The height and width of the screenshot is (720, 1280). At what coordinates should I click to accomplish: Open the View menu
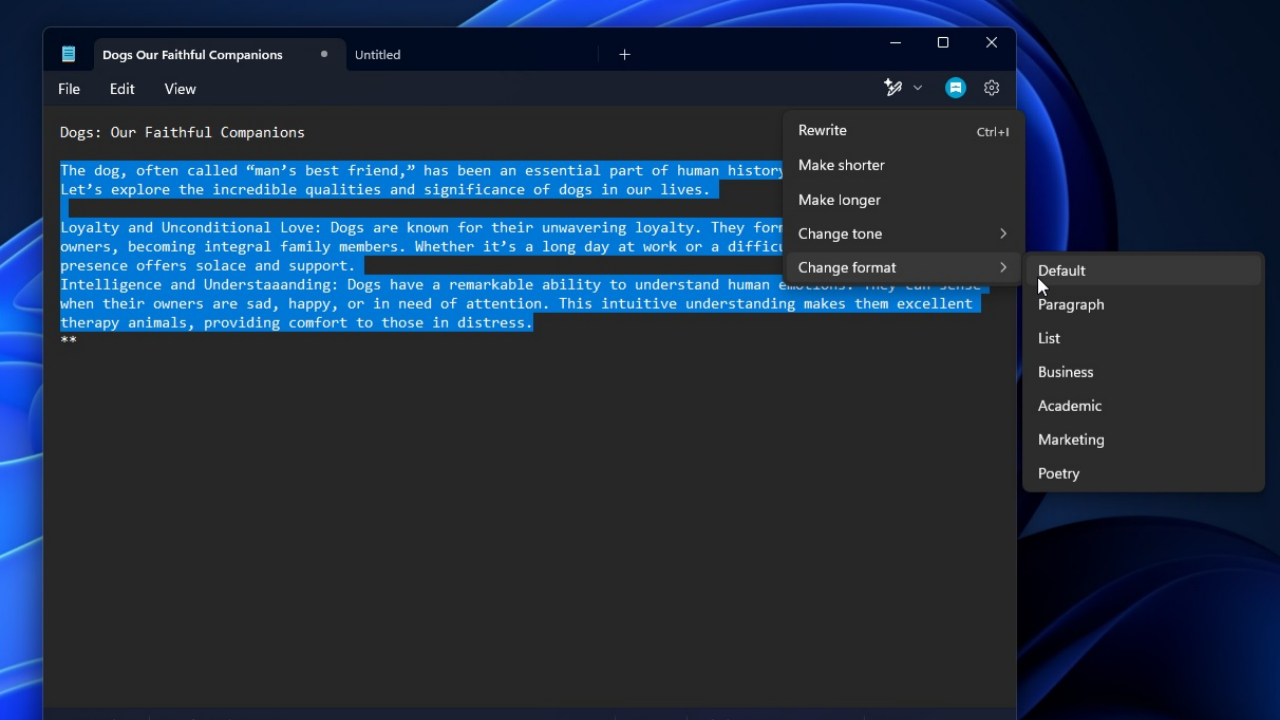[180, 89]
